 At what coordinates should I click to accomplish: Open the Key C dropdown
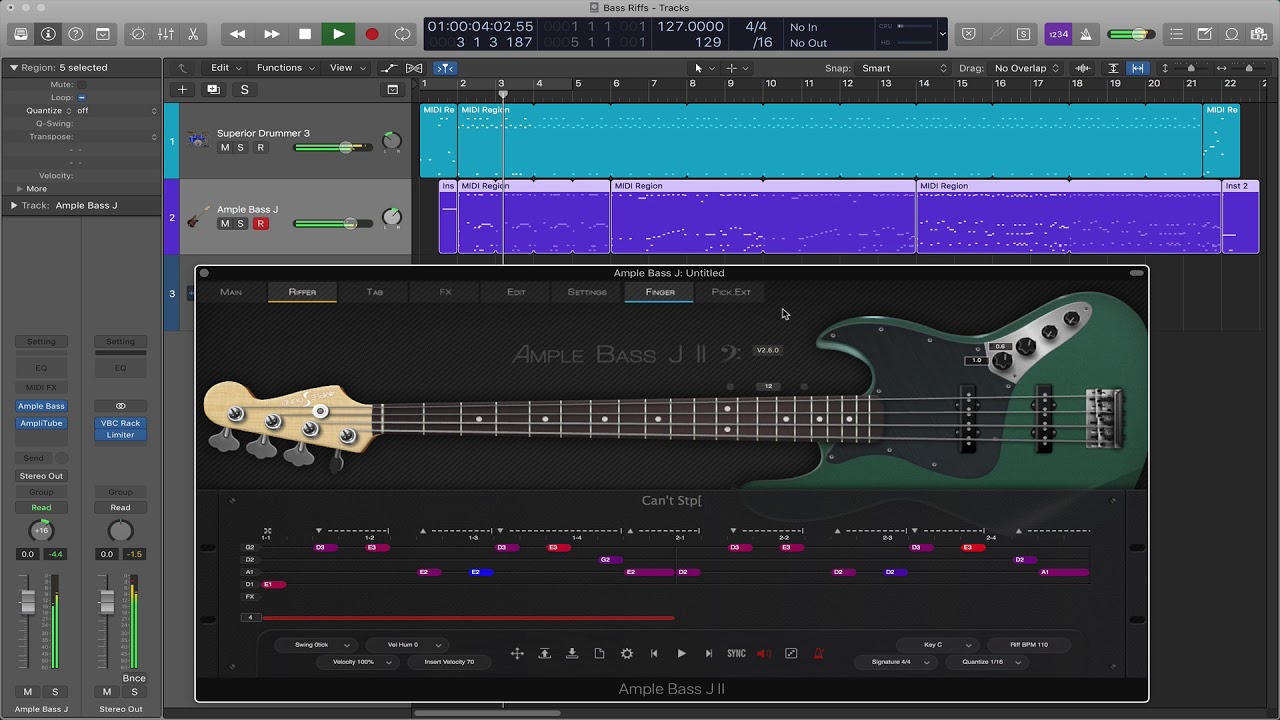937,645
